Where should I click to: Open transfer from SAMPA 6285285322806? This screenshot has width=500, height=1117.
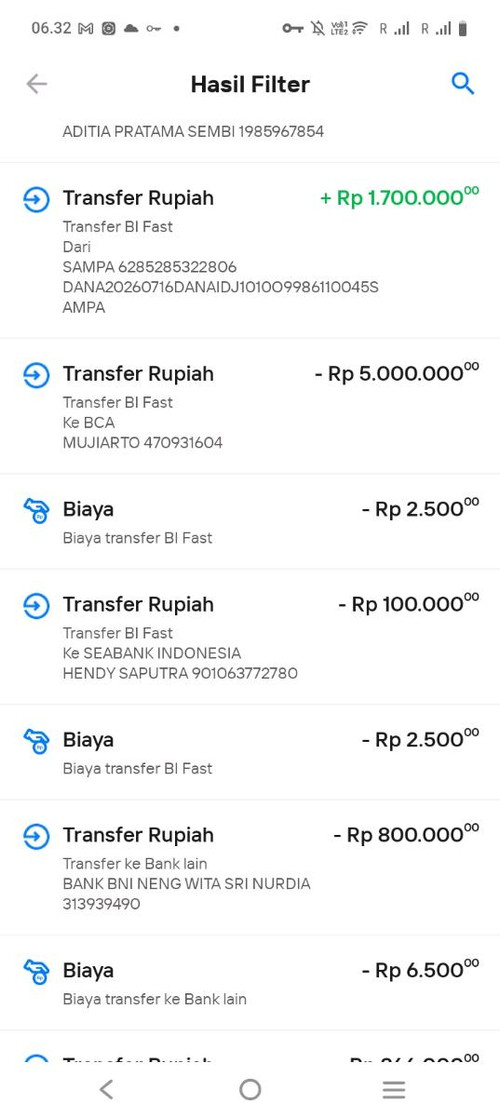coord(250,251)
